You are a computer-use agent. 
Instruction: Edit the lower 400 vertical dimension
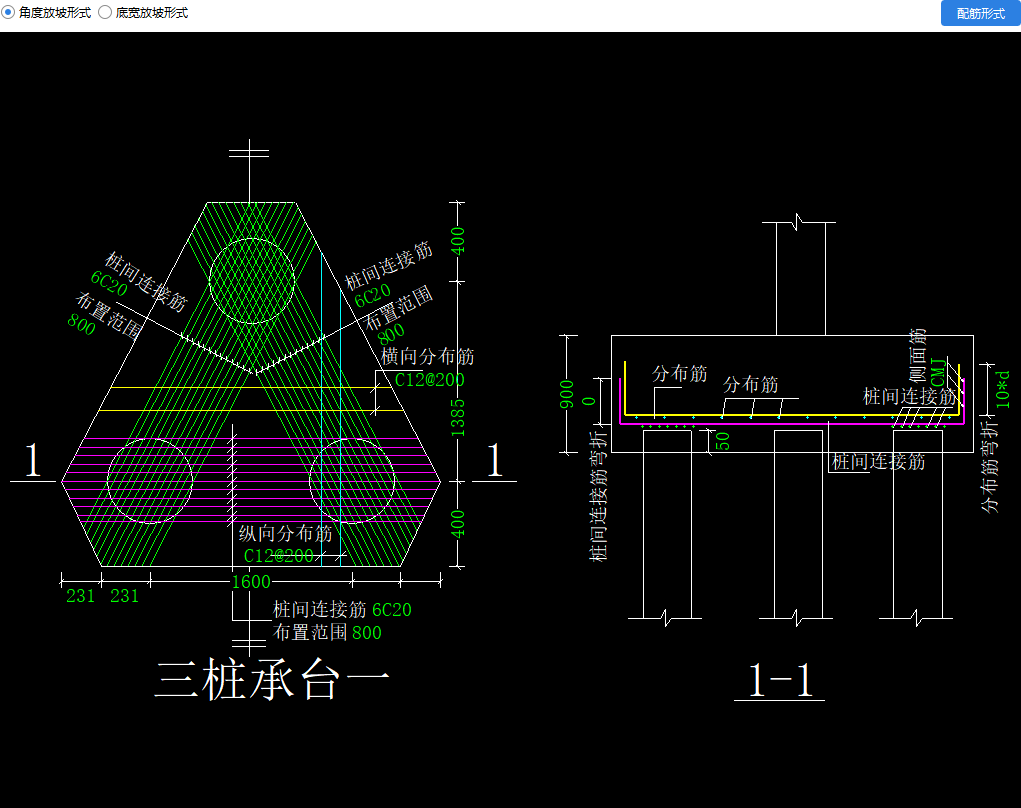(459, 524)
